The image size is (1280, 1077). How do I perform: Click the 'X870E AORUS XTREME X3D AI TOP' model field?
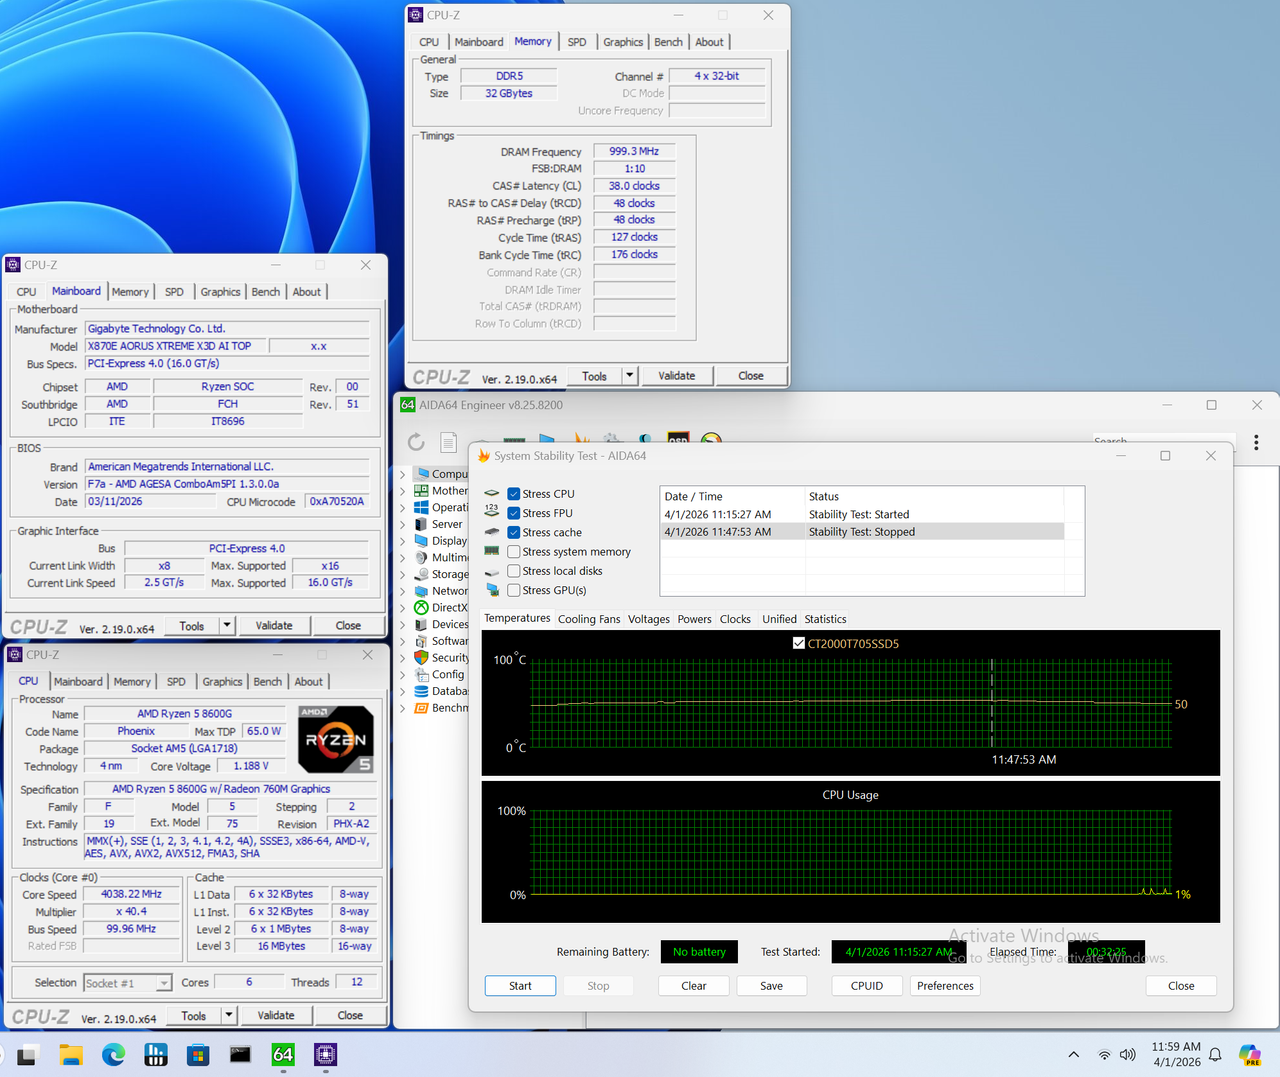[x=176, y=346]
